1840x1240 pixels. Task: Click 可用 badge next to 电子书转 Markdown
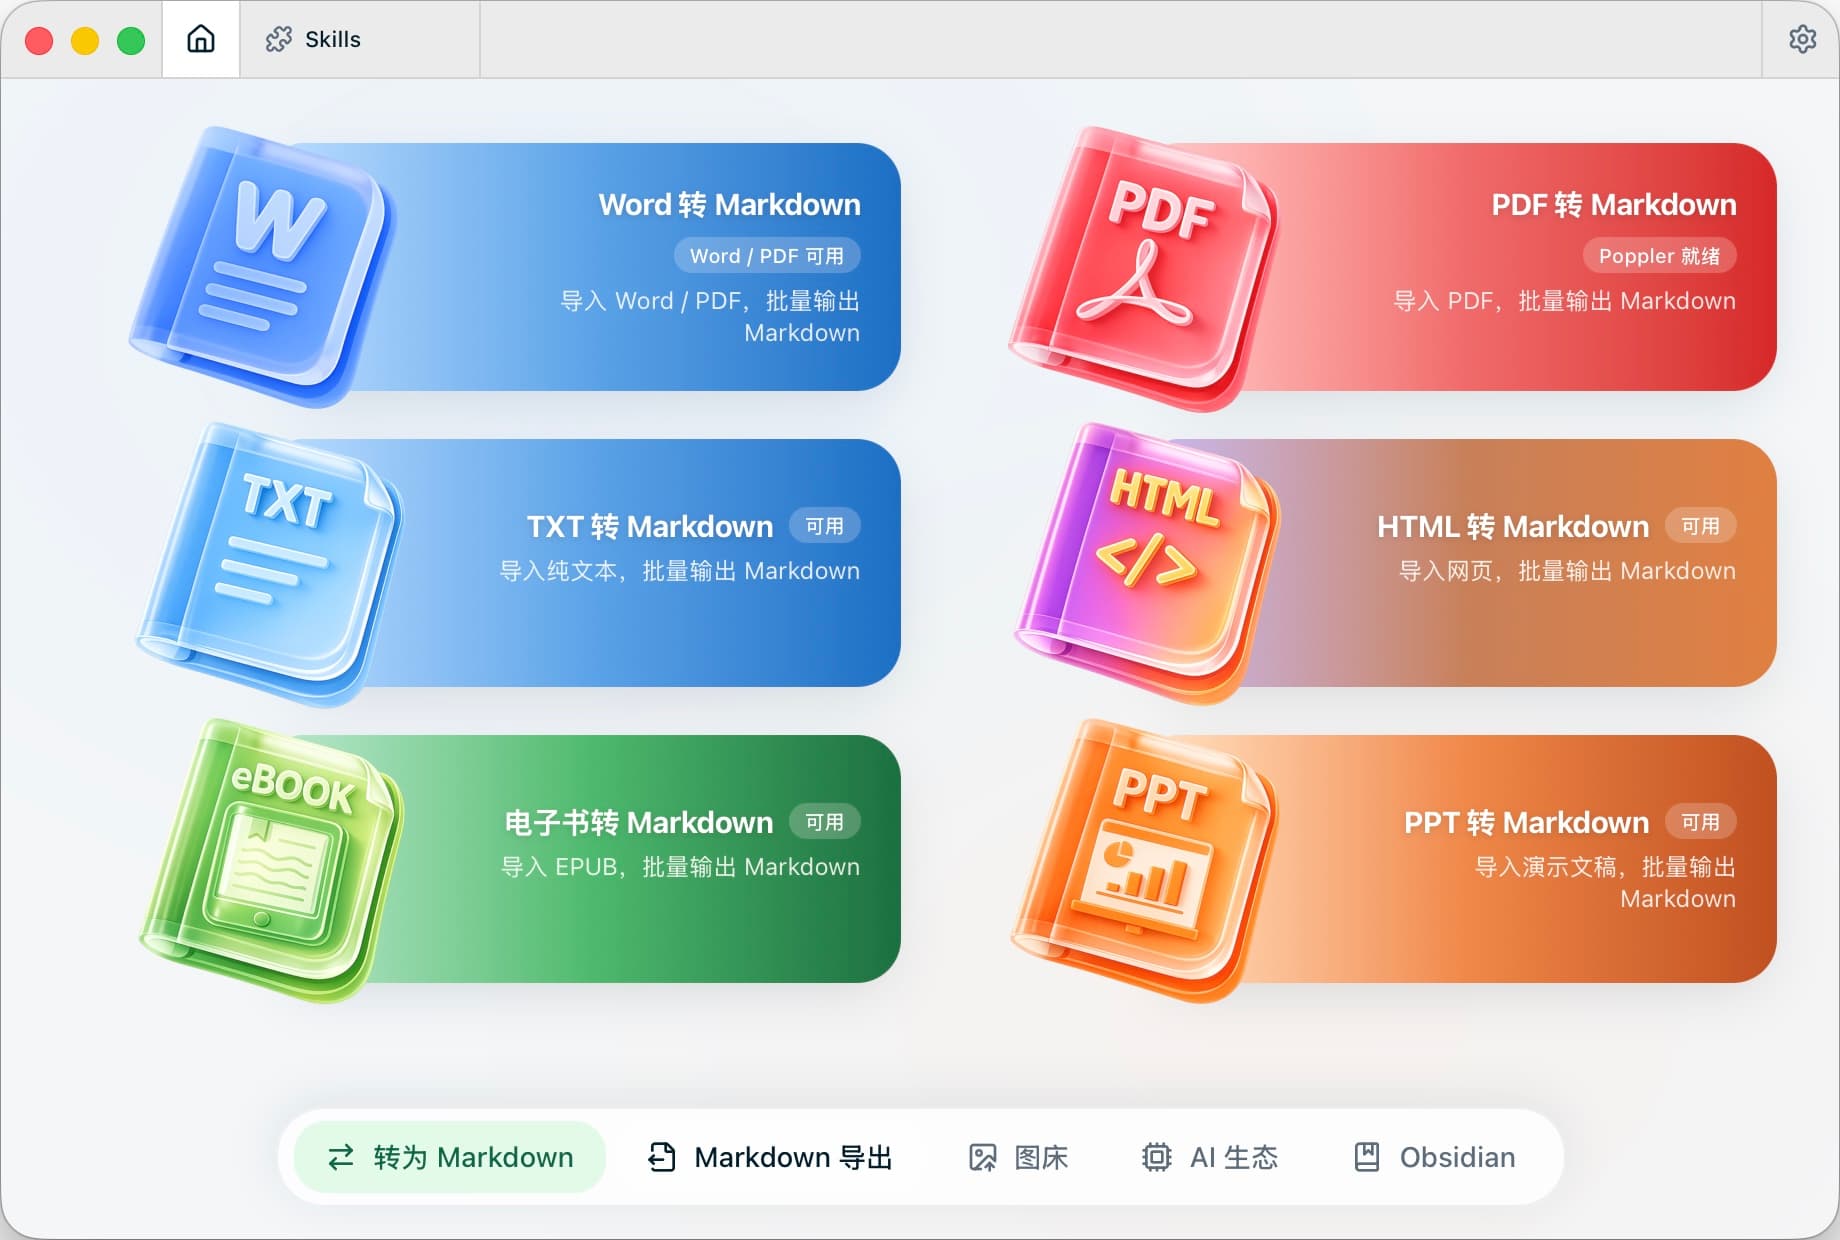[x=825, y=822]
